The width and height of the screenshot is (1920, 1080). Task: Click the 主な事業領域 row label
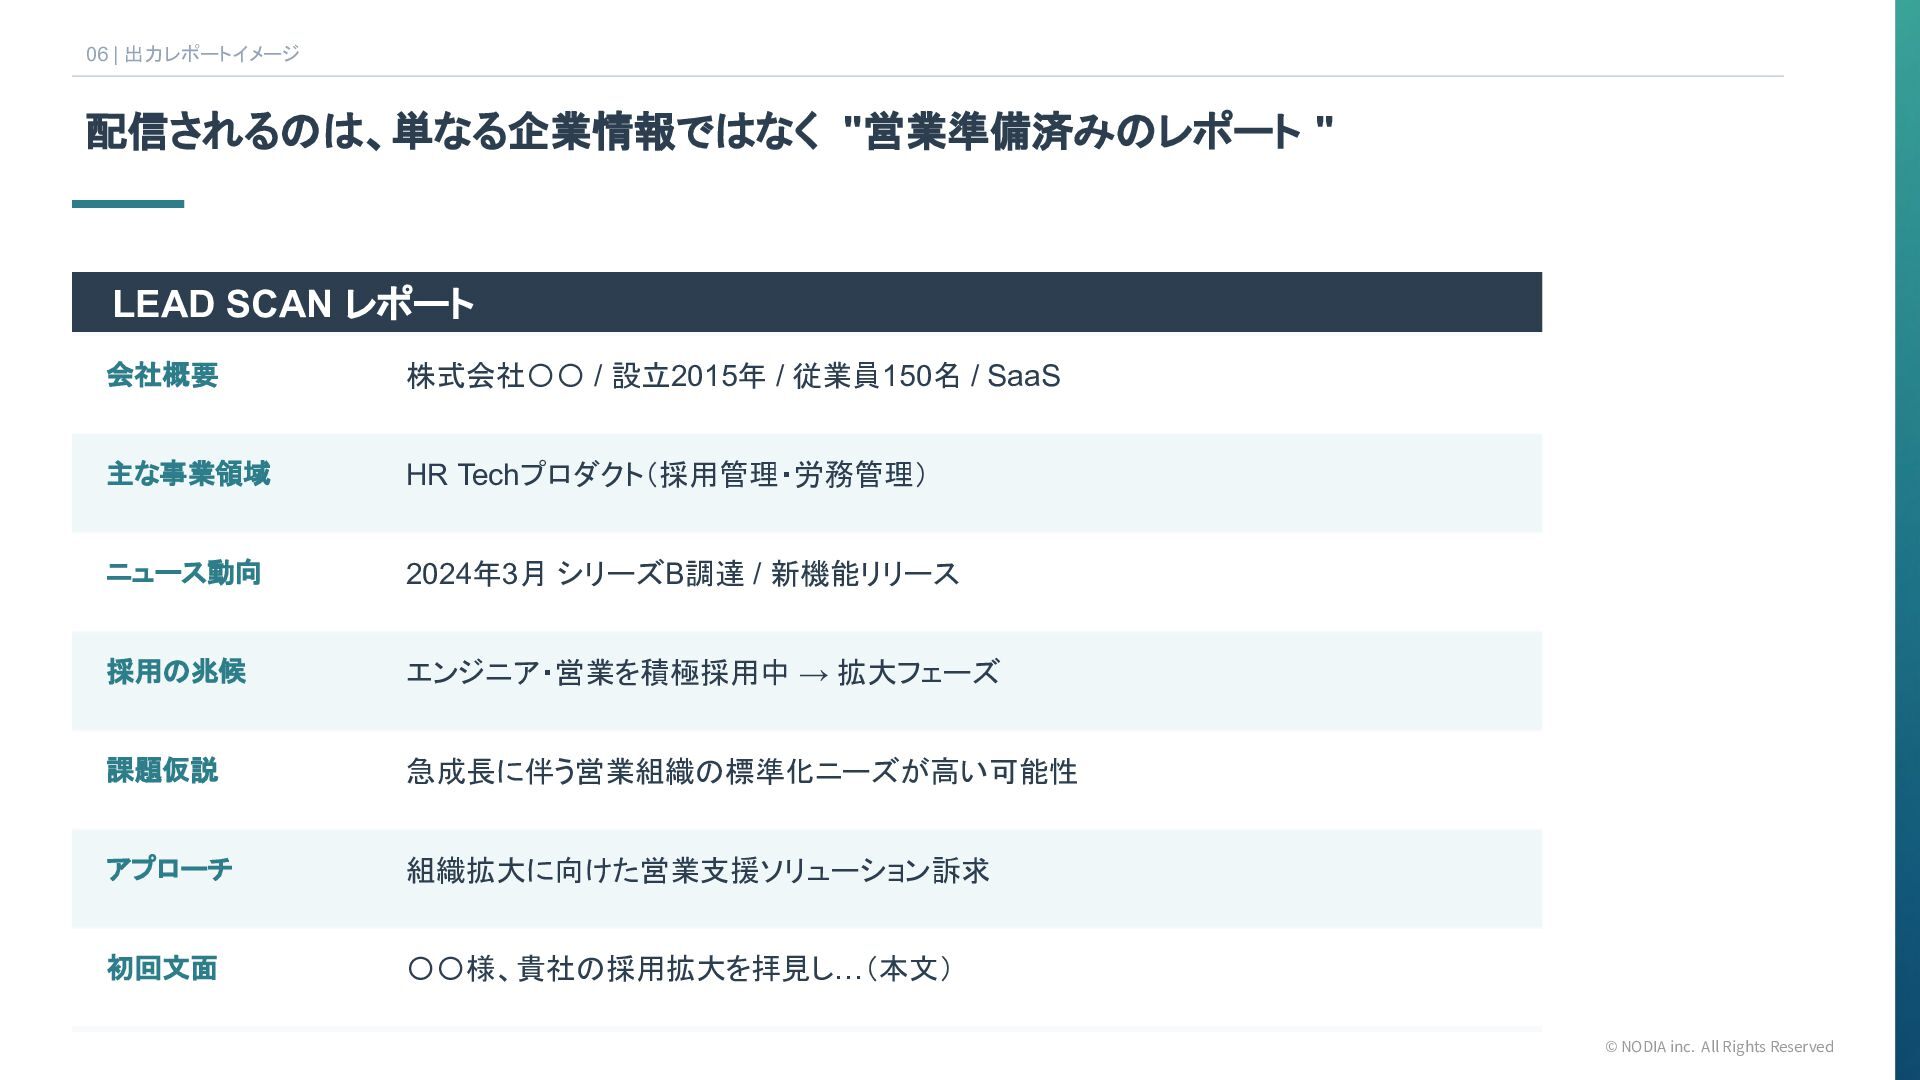coord(188,474)
